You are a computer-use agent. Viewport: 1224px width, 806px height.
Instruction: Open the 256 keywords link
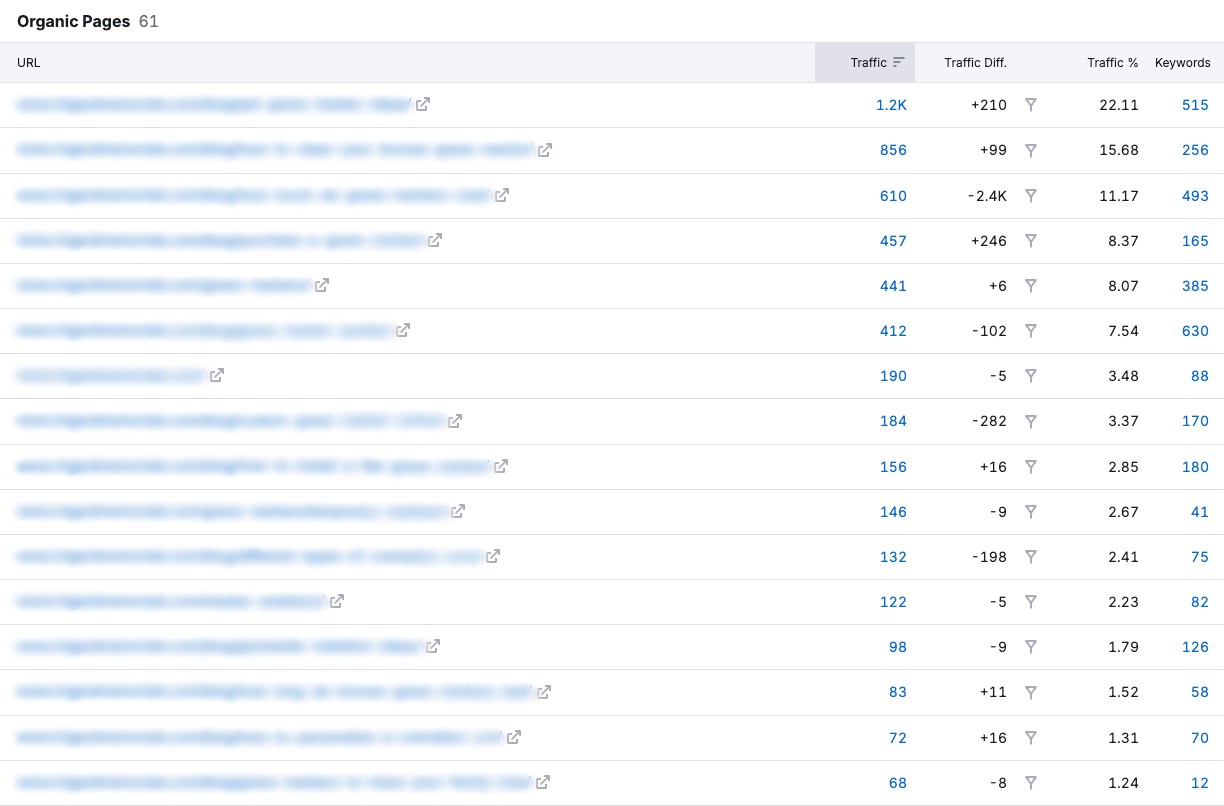1195,150
